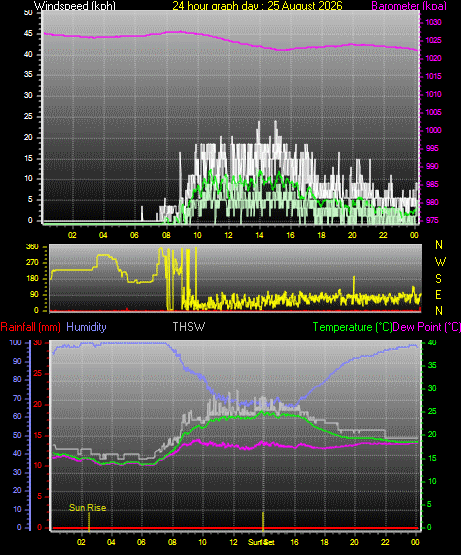
Task: Click the W compass label beside direction graph
Action: tap(440, 262)
